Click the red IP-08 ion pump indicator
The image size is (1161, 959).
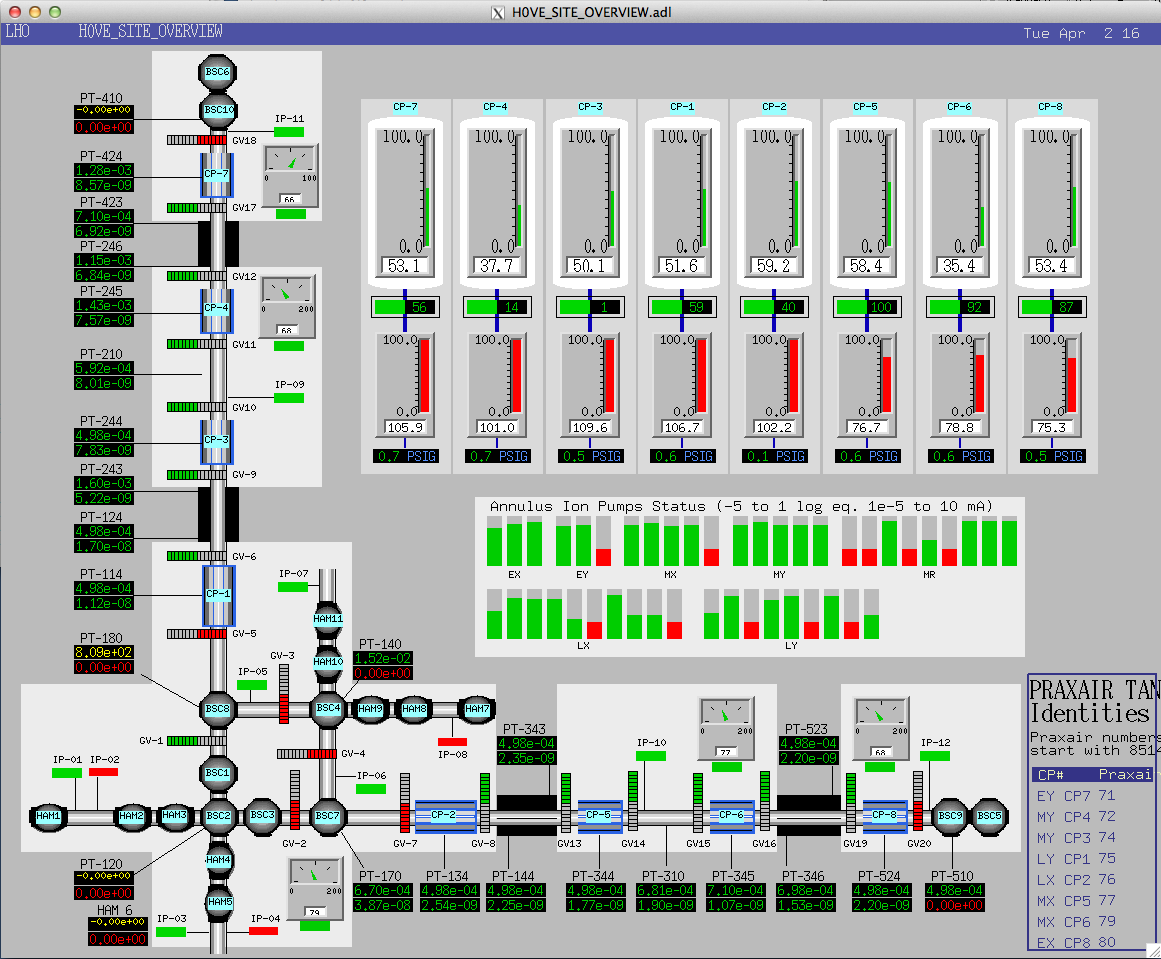pos(452,742)
